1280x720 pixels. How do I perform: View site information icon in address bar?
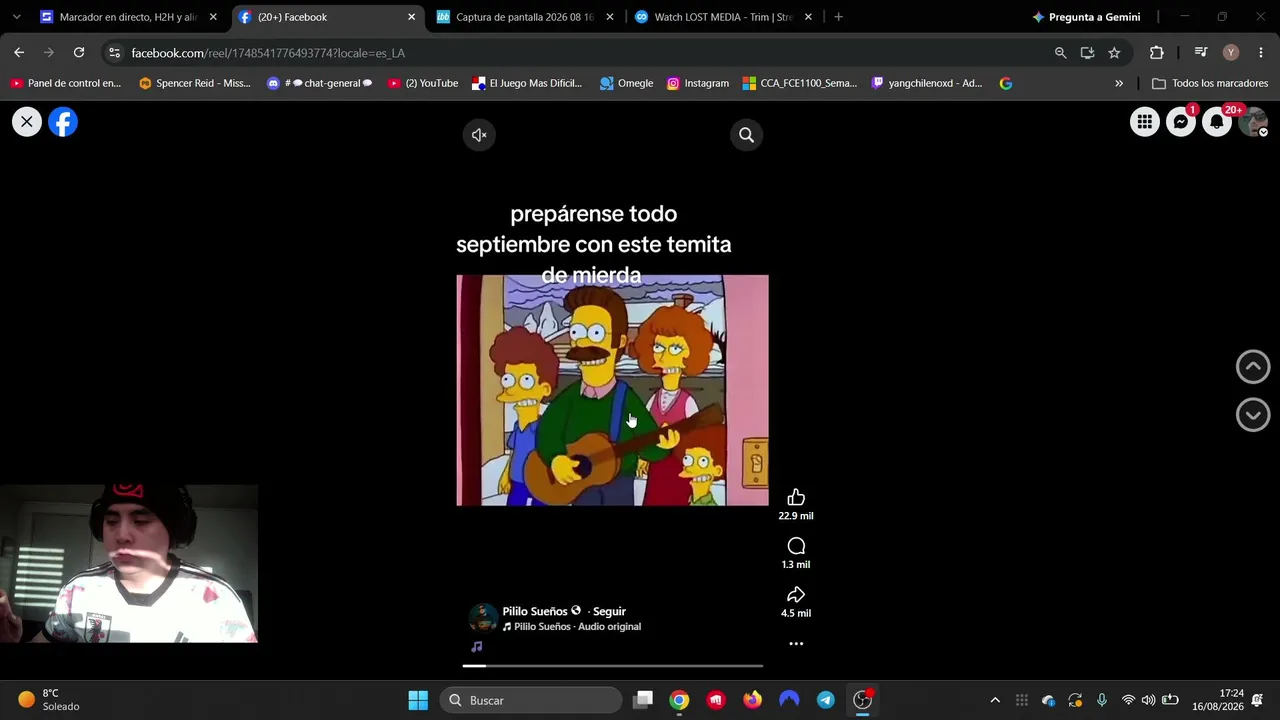pos(114,53)
